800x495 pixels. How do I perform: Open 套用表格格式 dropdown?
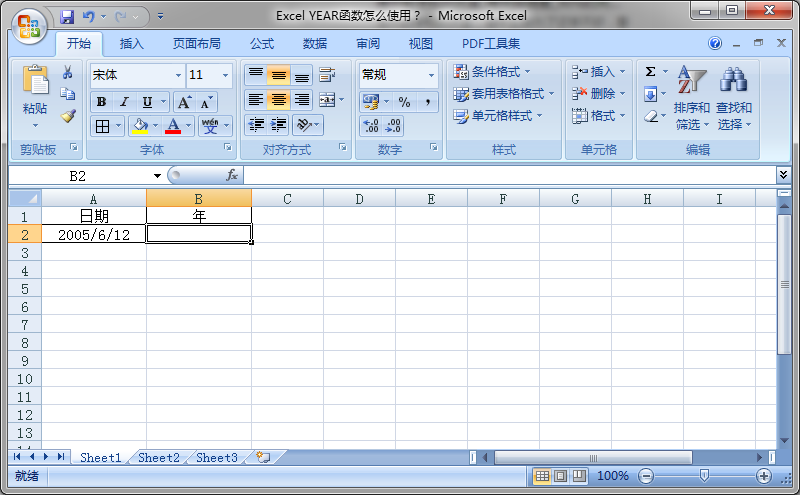504,94
